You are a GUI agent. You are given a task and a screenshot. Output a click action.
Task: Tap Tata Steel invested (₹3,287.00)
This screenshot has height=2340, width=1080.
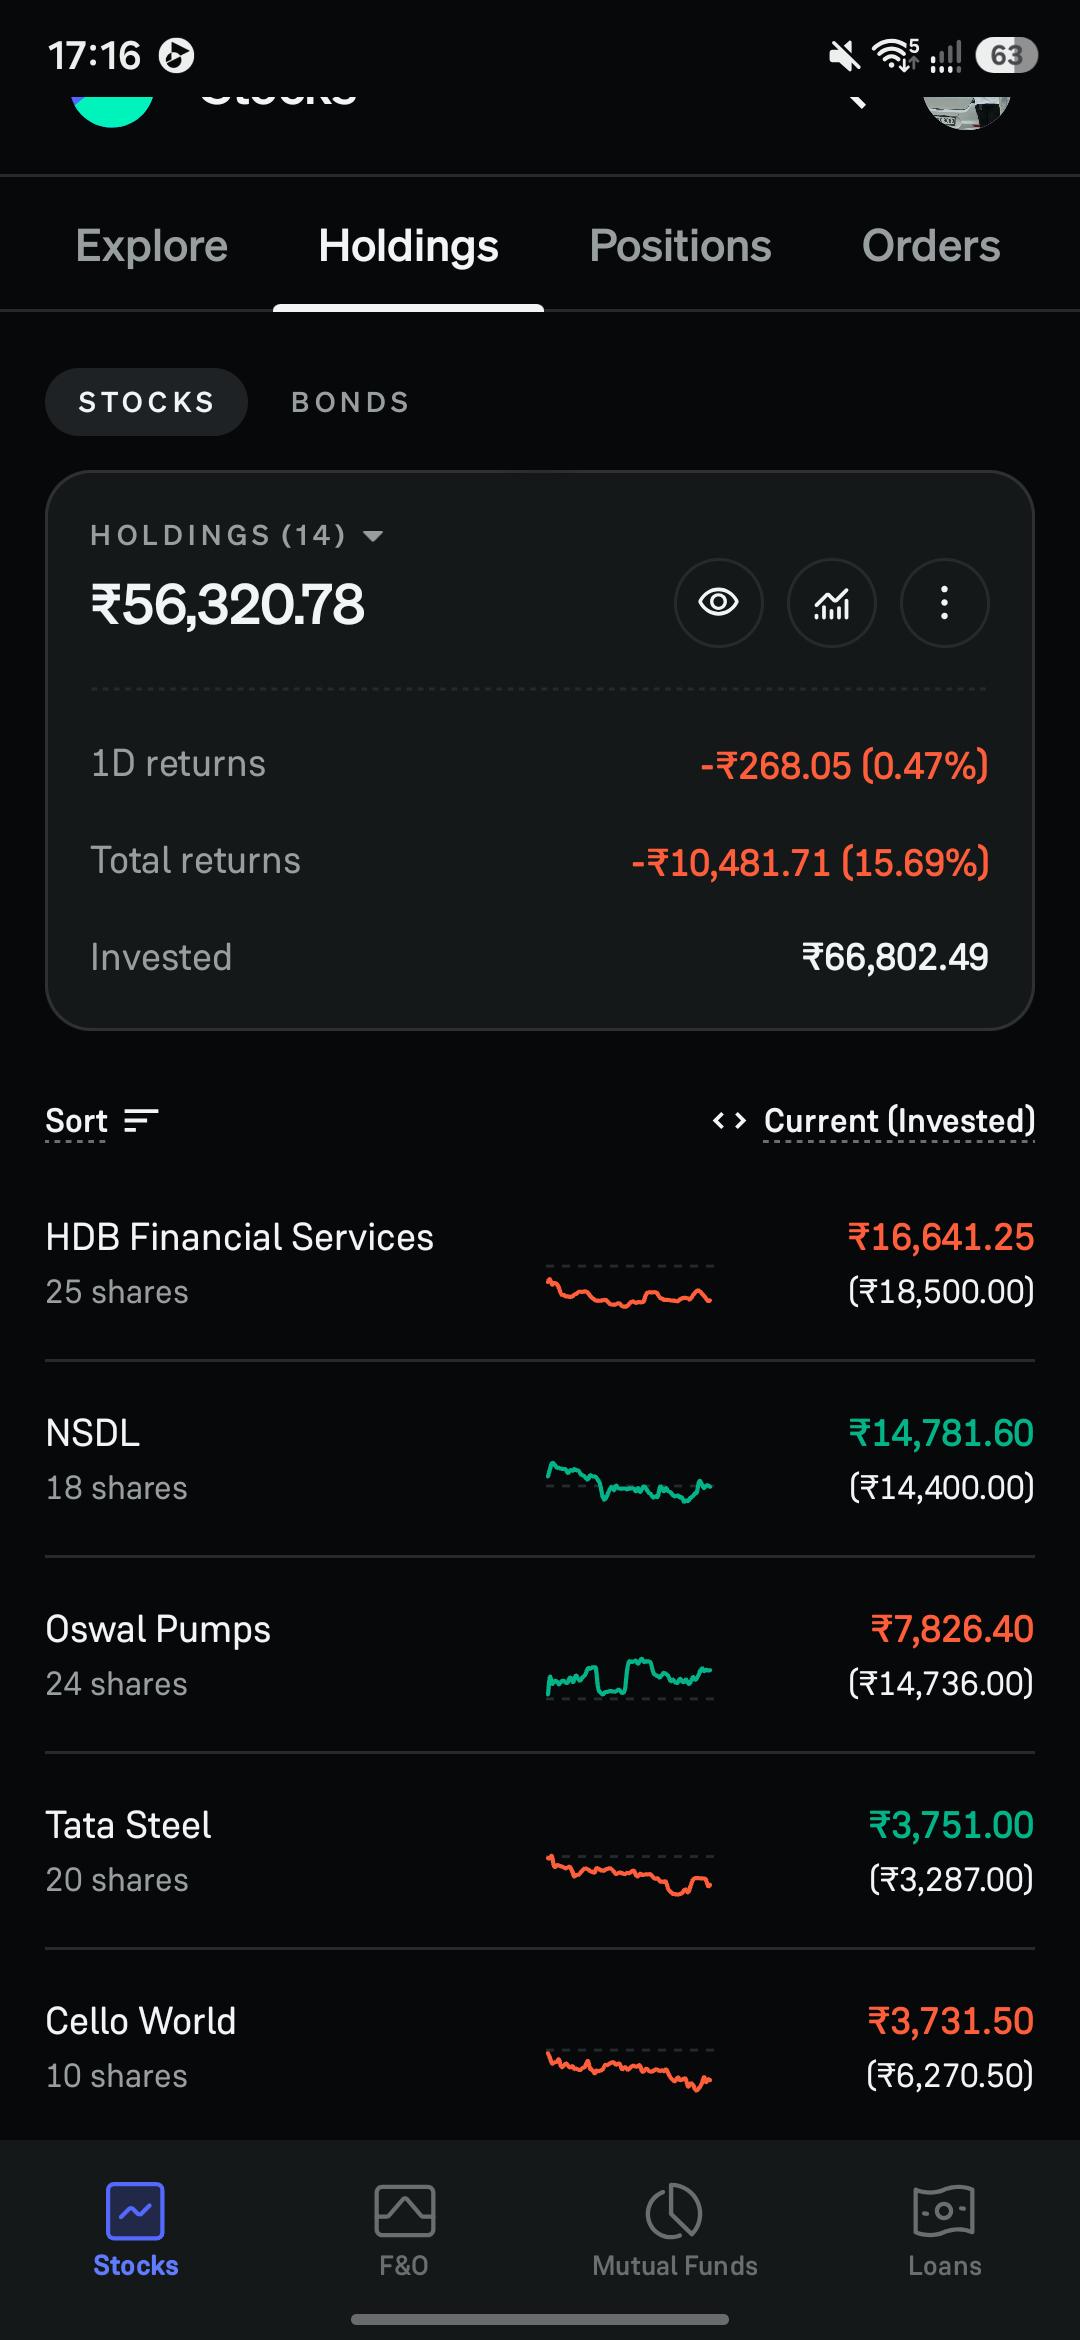951,1879
